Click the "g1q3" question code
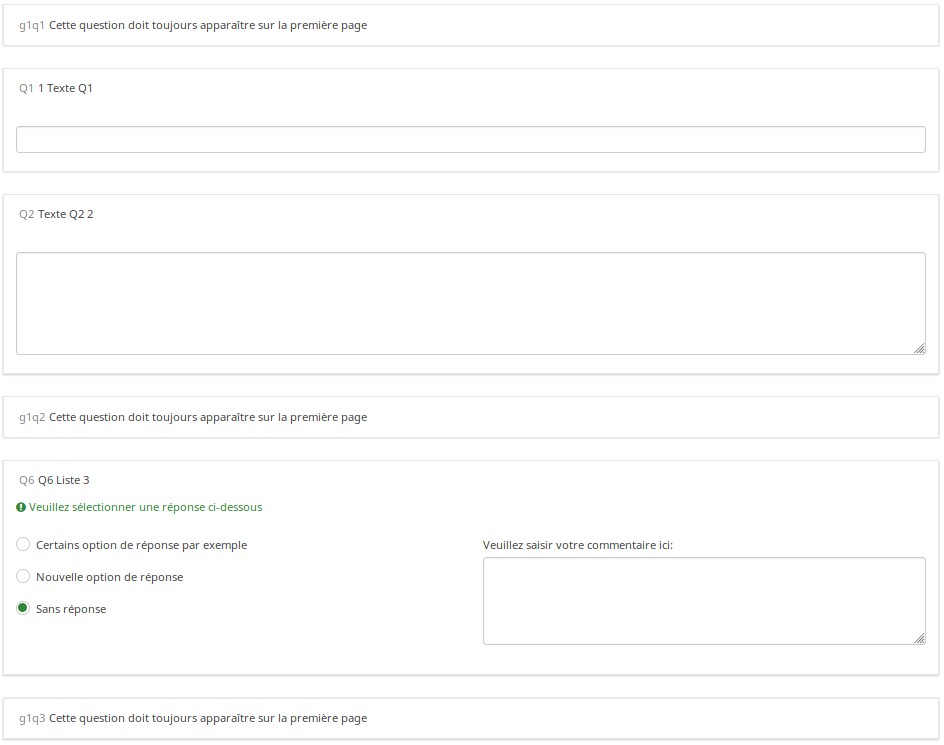The image size is (944, 745). click(x=32, y=718)
